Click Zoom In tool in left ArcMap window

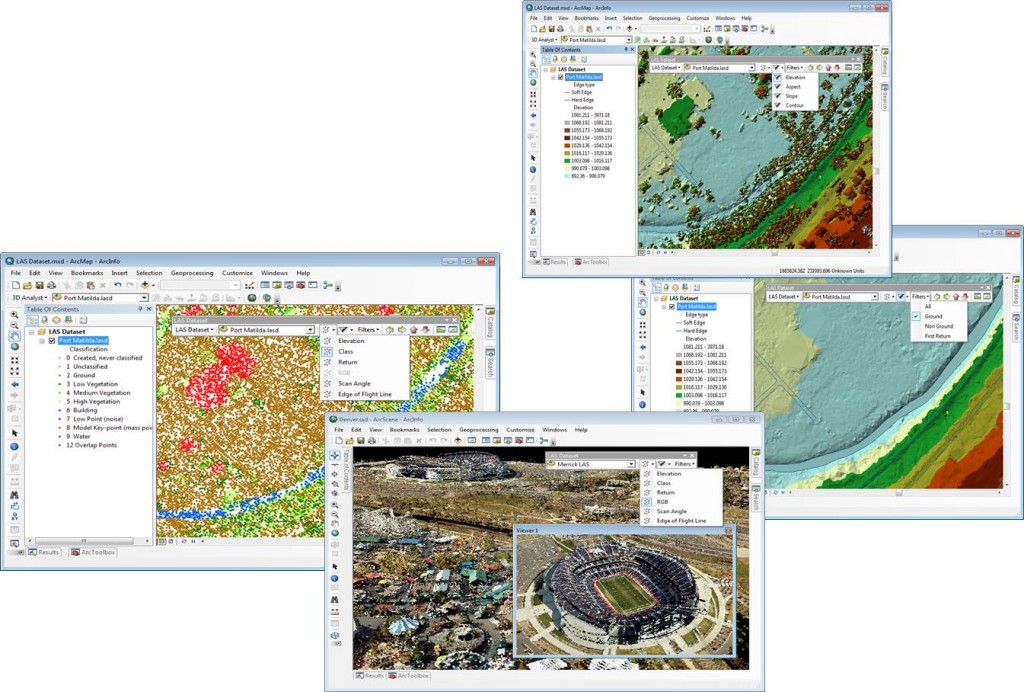click(14, 314)
